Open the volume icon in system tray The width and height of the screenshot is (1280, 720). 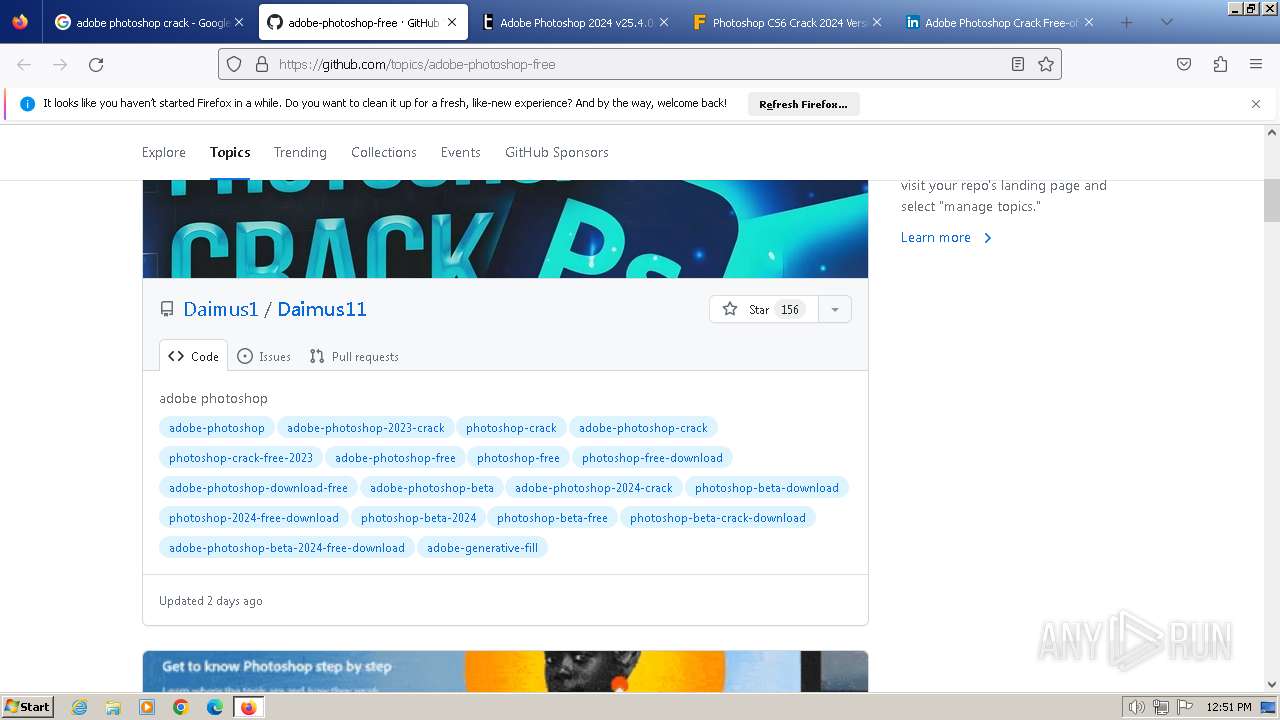[x=1136, y=707]
